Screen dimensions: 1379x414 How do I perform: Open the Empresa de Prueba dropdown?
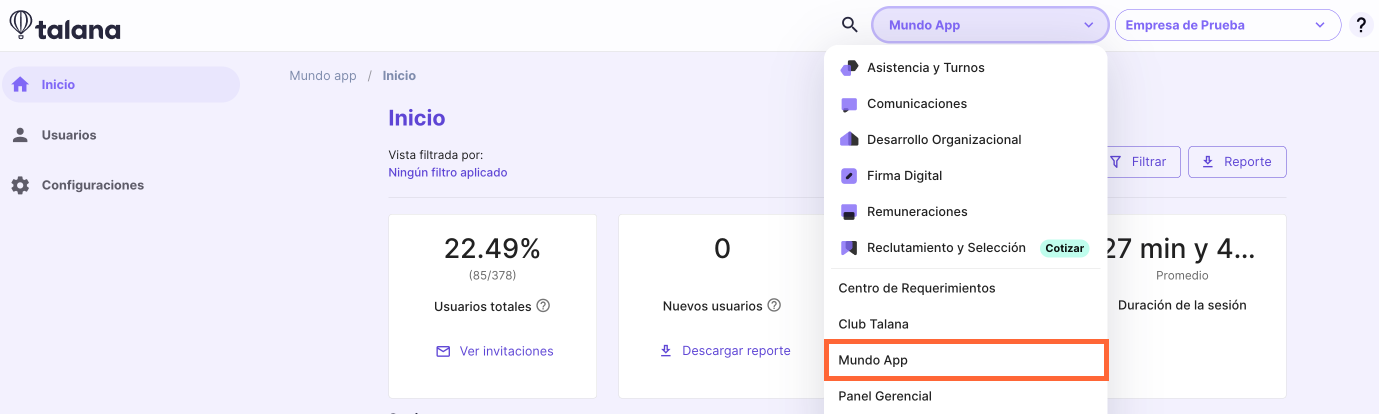tap(1227, 25)
